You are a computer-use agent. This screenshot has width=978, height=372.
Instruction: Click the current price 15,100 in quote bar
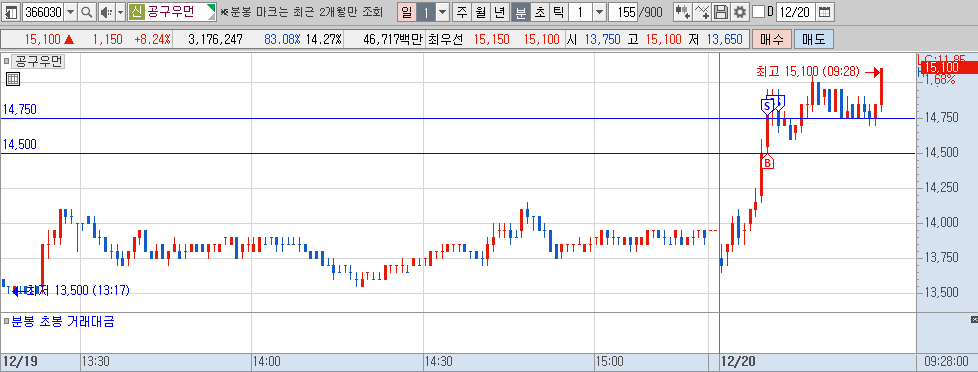42,39
